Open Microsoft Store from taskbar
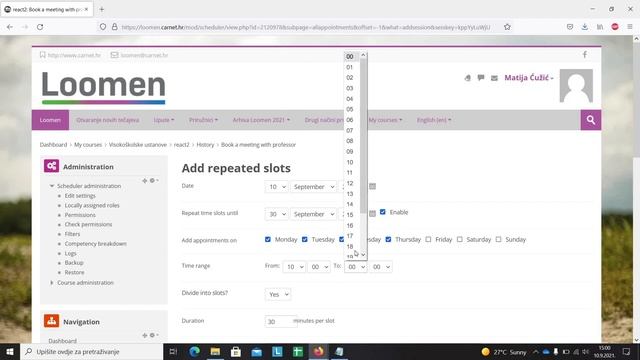The image size is (640, 360). (236, 351)
